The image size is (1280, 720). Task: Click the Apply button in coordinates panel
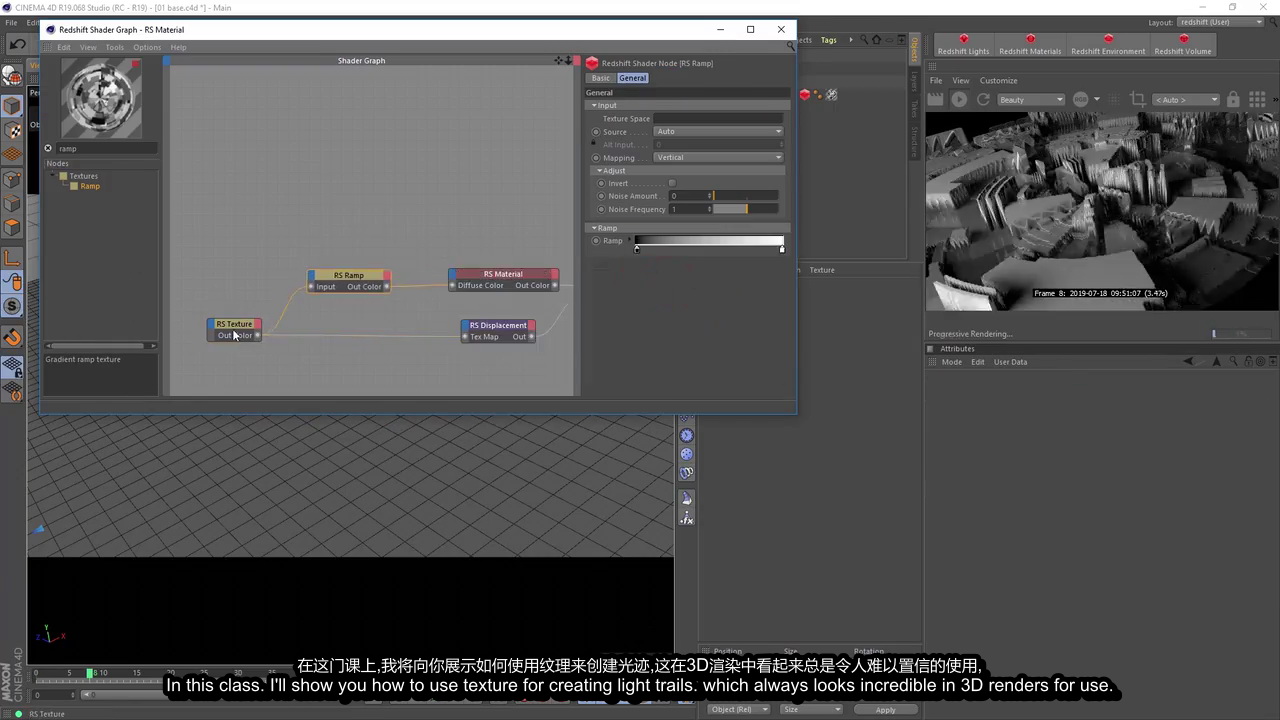885,710
